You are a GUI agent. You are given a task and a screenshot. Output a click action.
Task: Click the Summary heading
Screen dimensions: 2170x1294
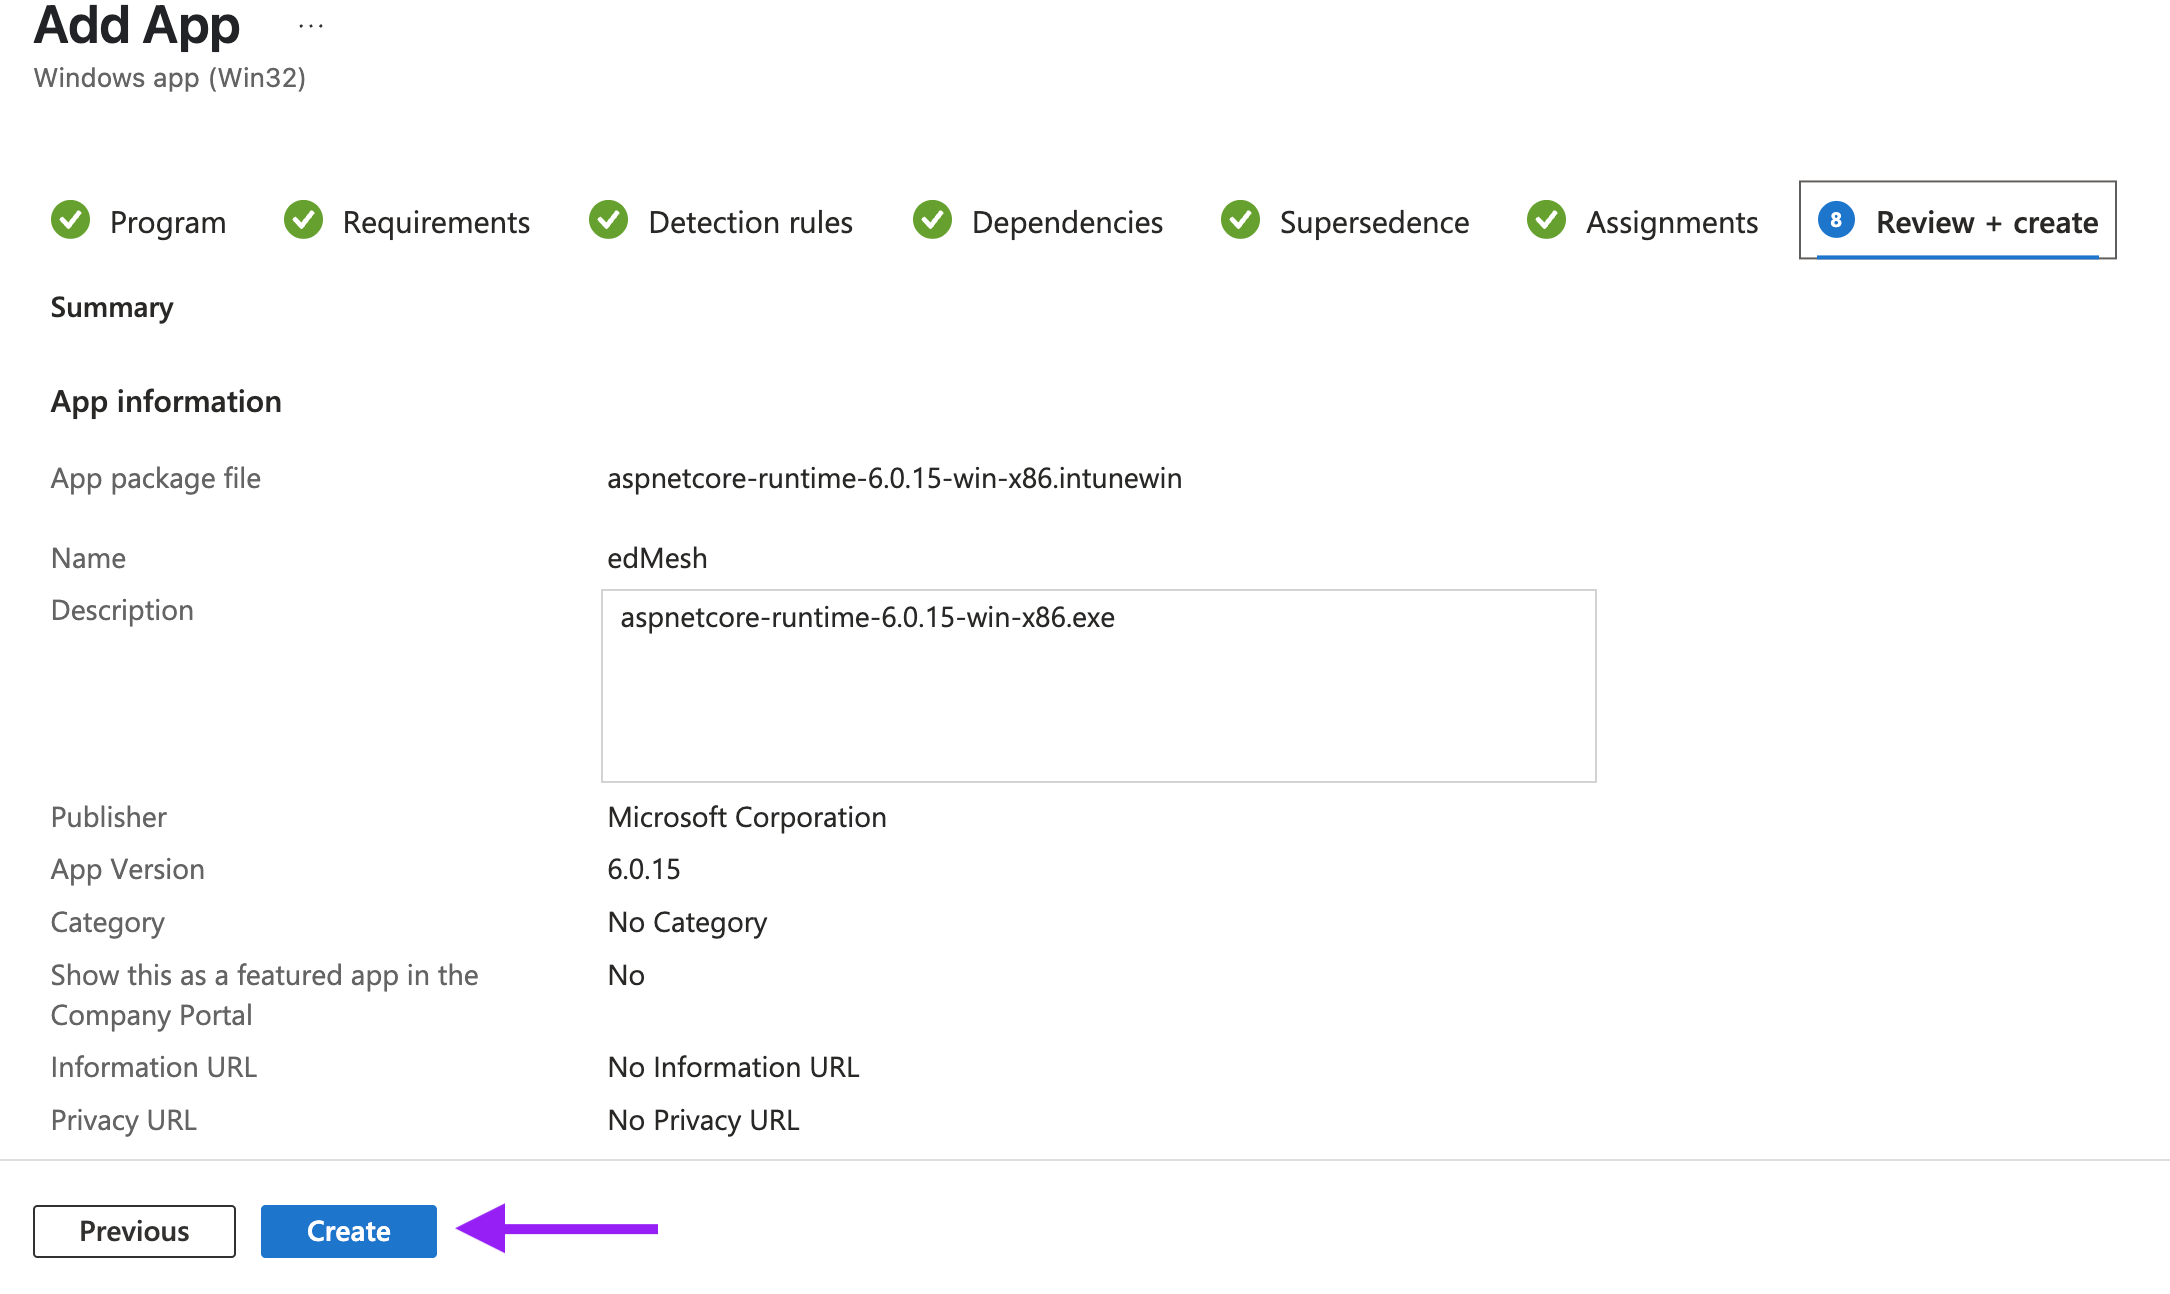pos(112,307)
